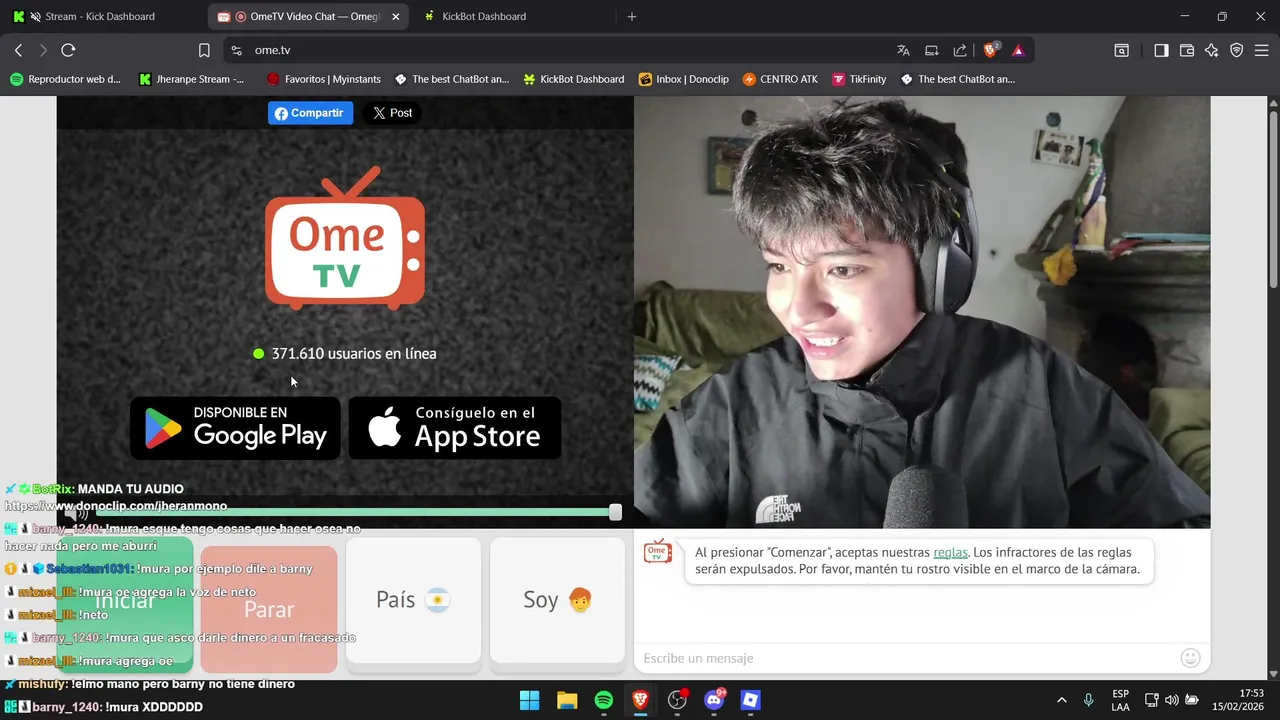Screen dimensions: 1280x720
Task: Click the local webcam video
Action: coord(922,312)
